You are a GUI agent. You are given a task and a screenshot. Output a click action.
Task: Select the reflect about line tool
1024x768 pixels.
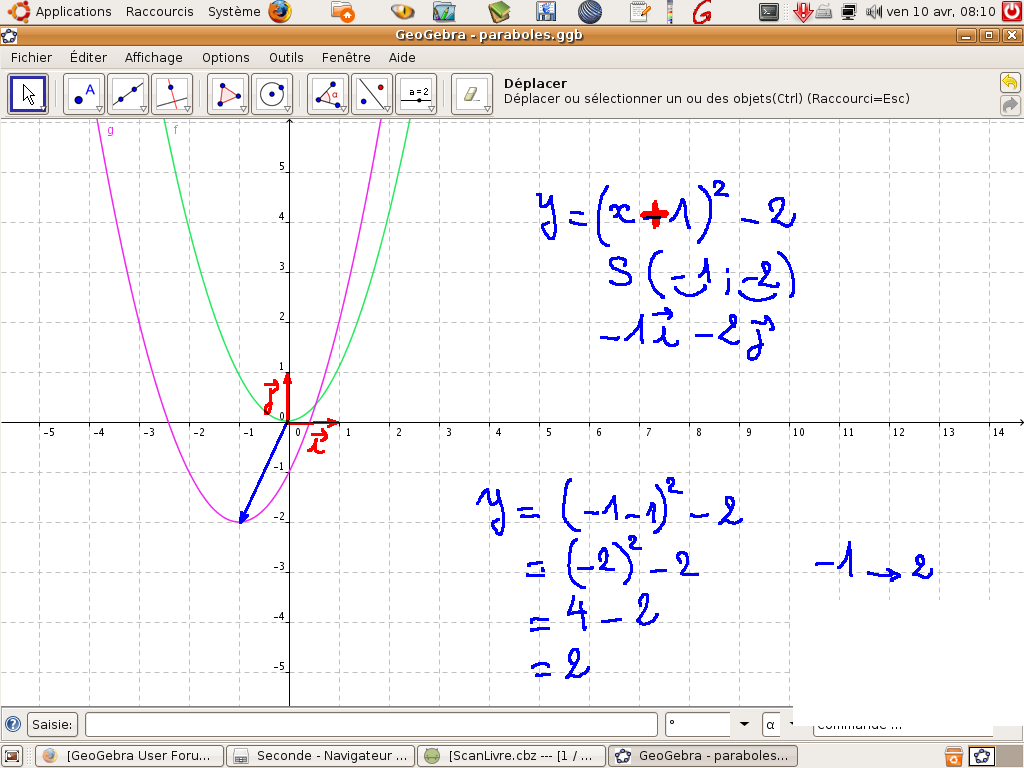372,94
